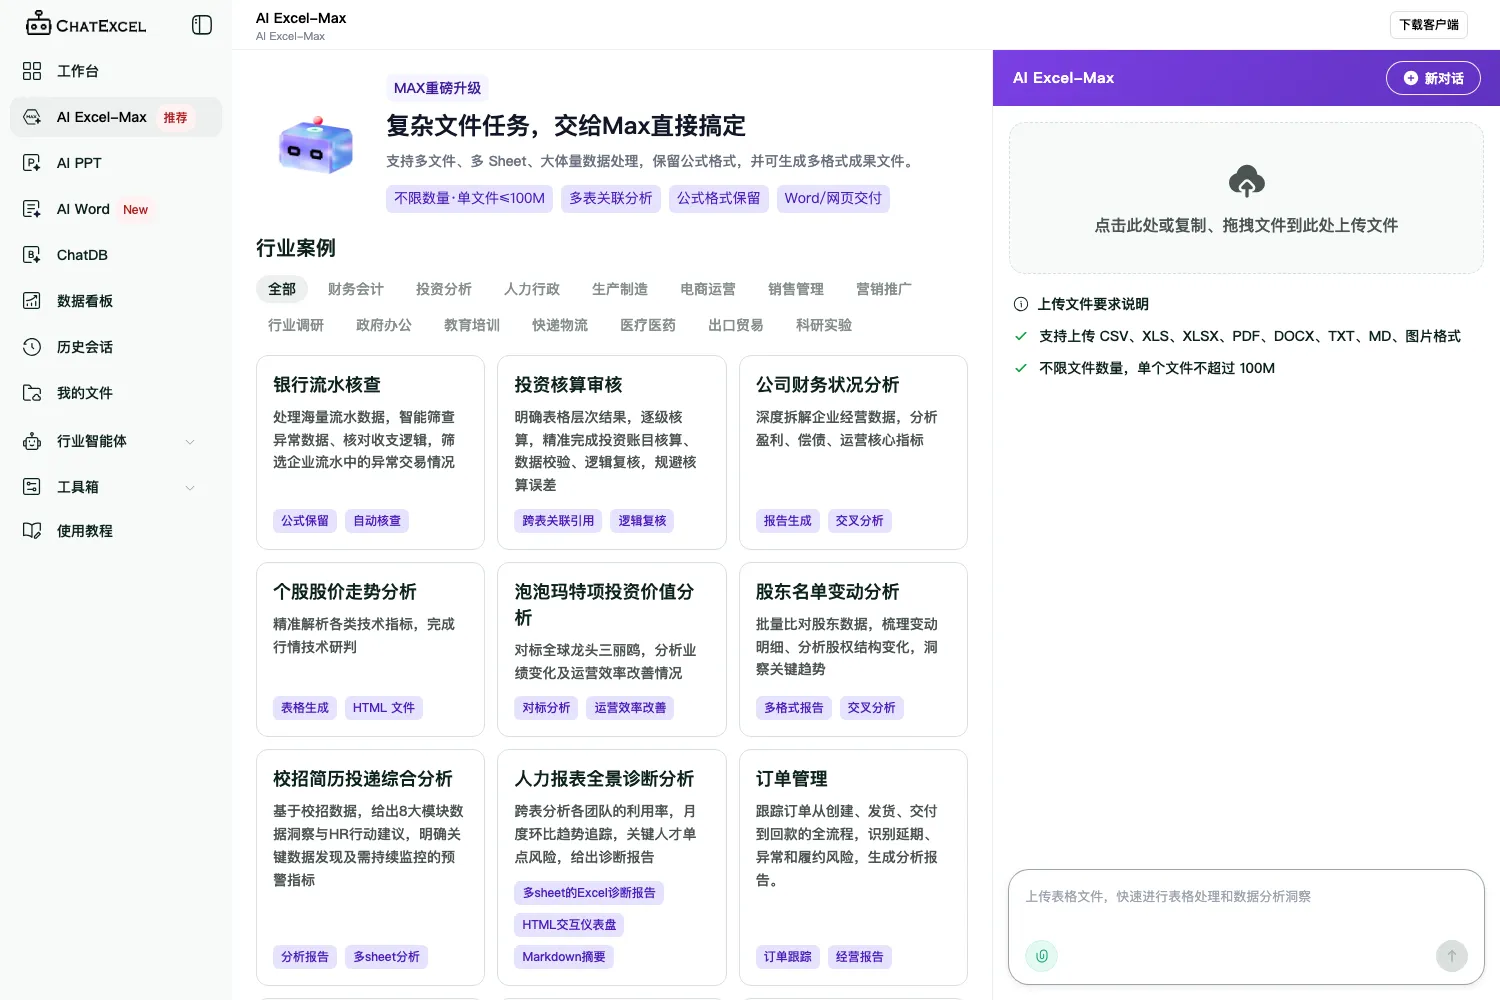Click the 多表关联分析 tag

[x=611, y=198]
